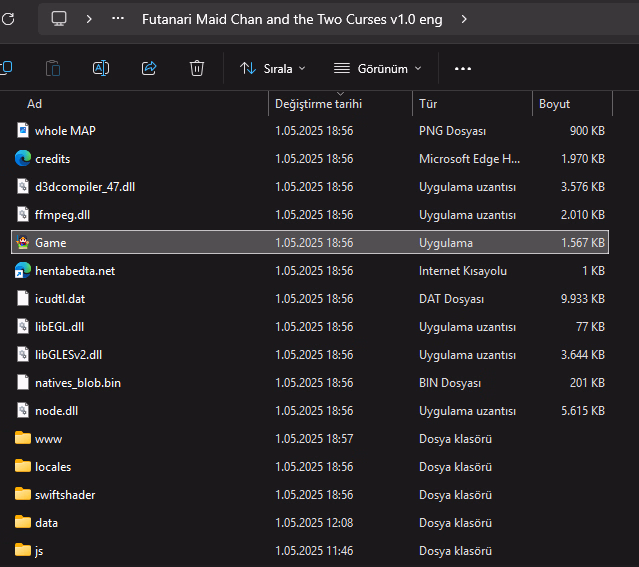Click the Paste clipboard icon
639x567 pixels.
pyautogui.click(x=53, y=68)
